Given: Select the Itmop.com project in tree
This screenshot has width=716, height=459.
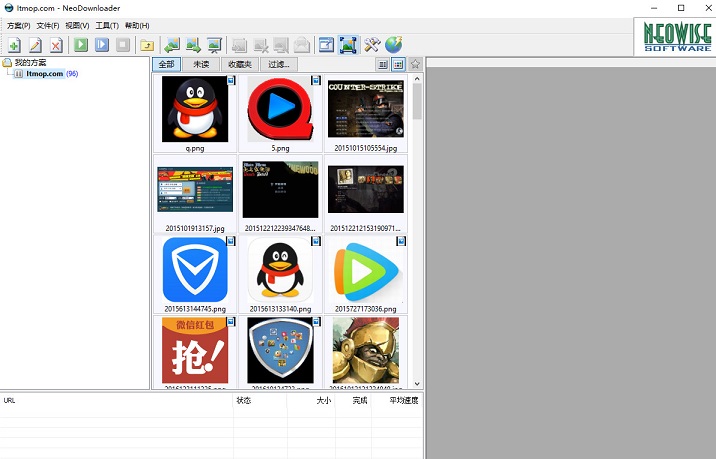Looking at the screenshot, I should [44, 74].
